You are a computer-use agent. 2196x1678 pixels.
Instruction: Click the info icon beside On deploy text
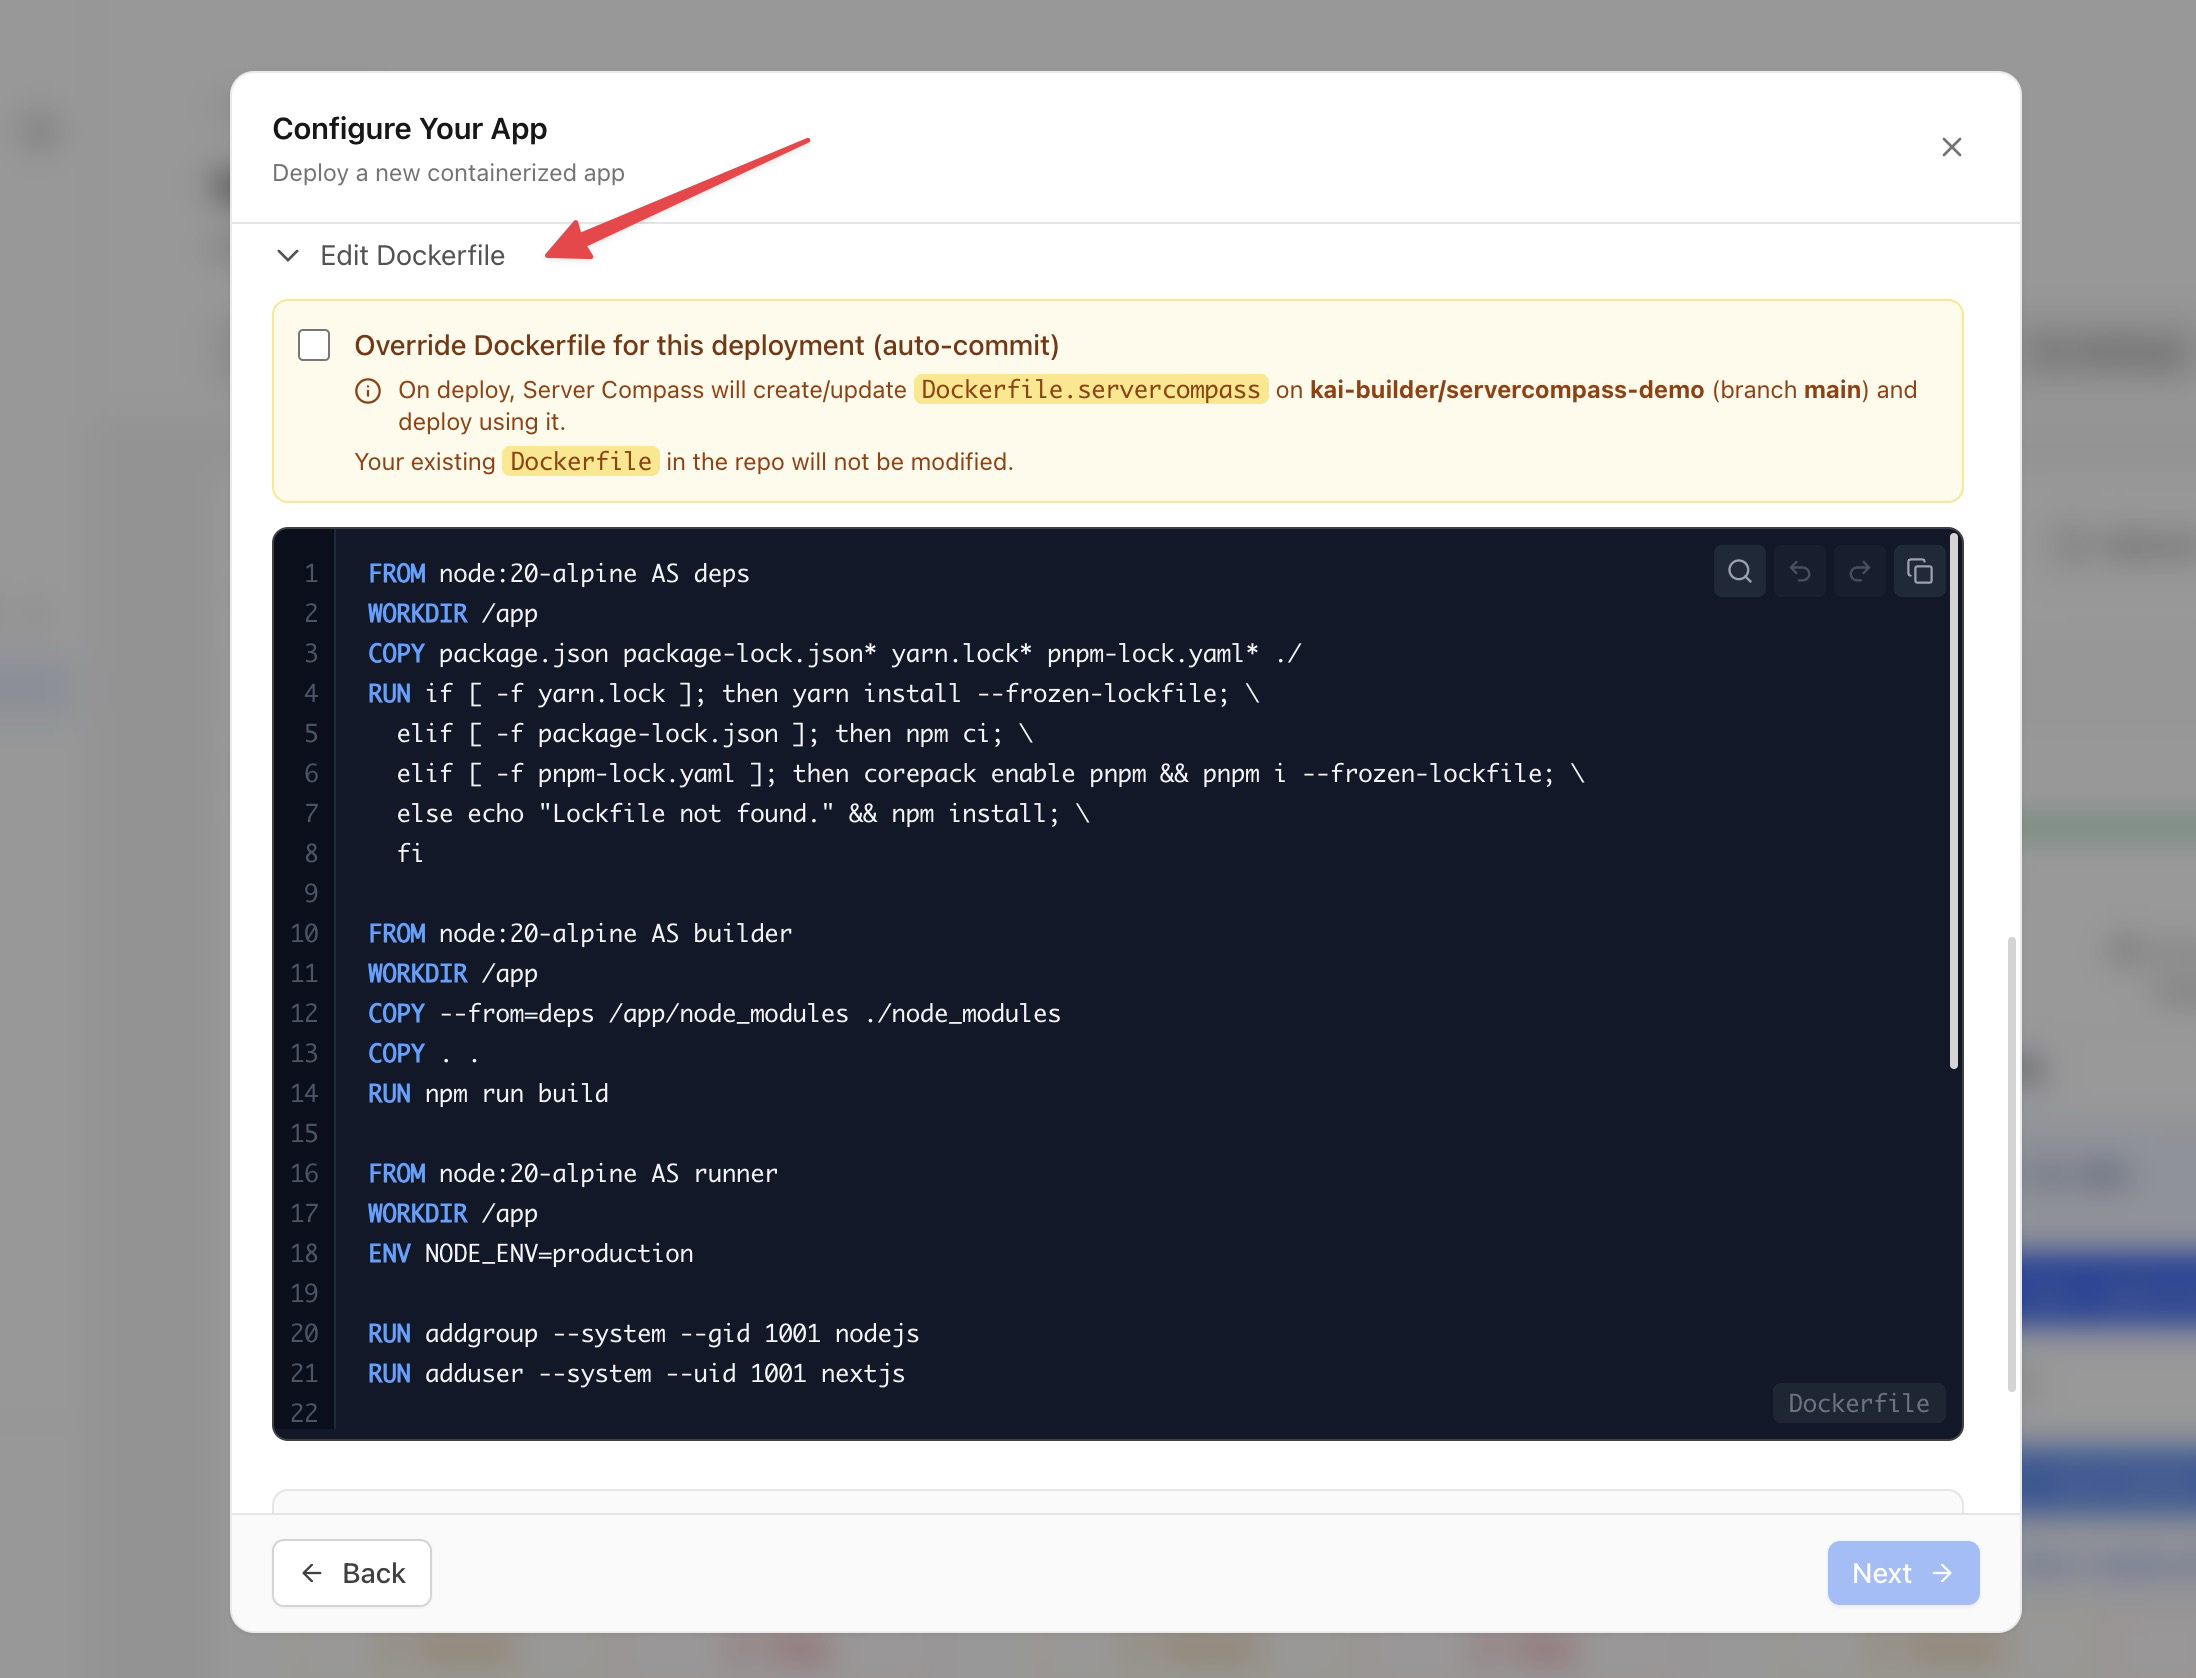(368, 391)
